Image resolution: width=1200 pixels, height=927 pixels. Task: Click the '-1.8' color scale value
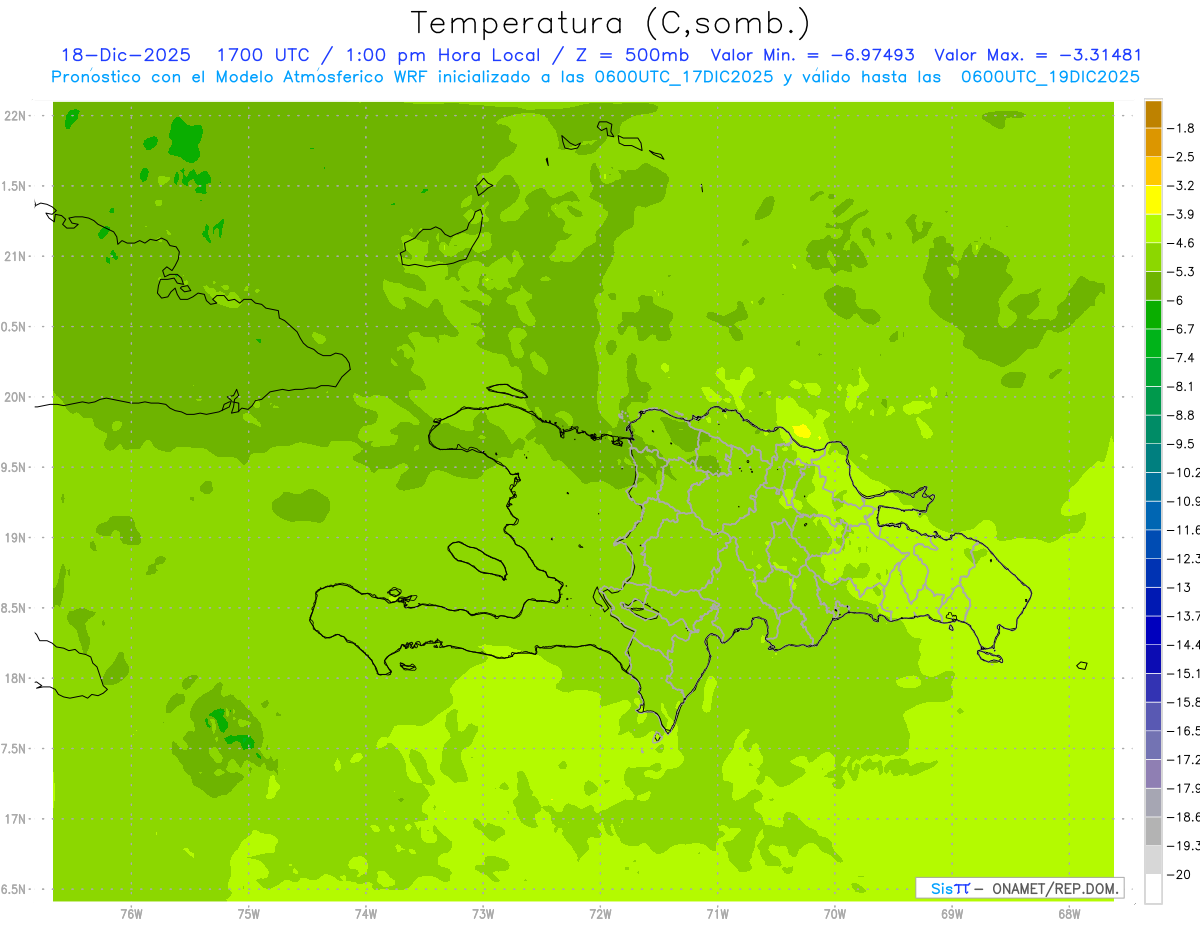coord(1182,128)
